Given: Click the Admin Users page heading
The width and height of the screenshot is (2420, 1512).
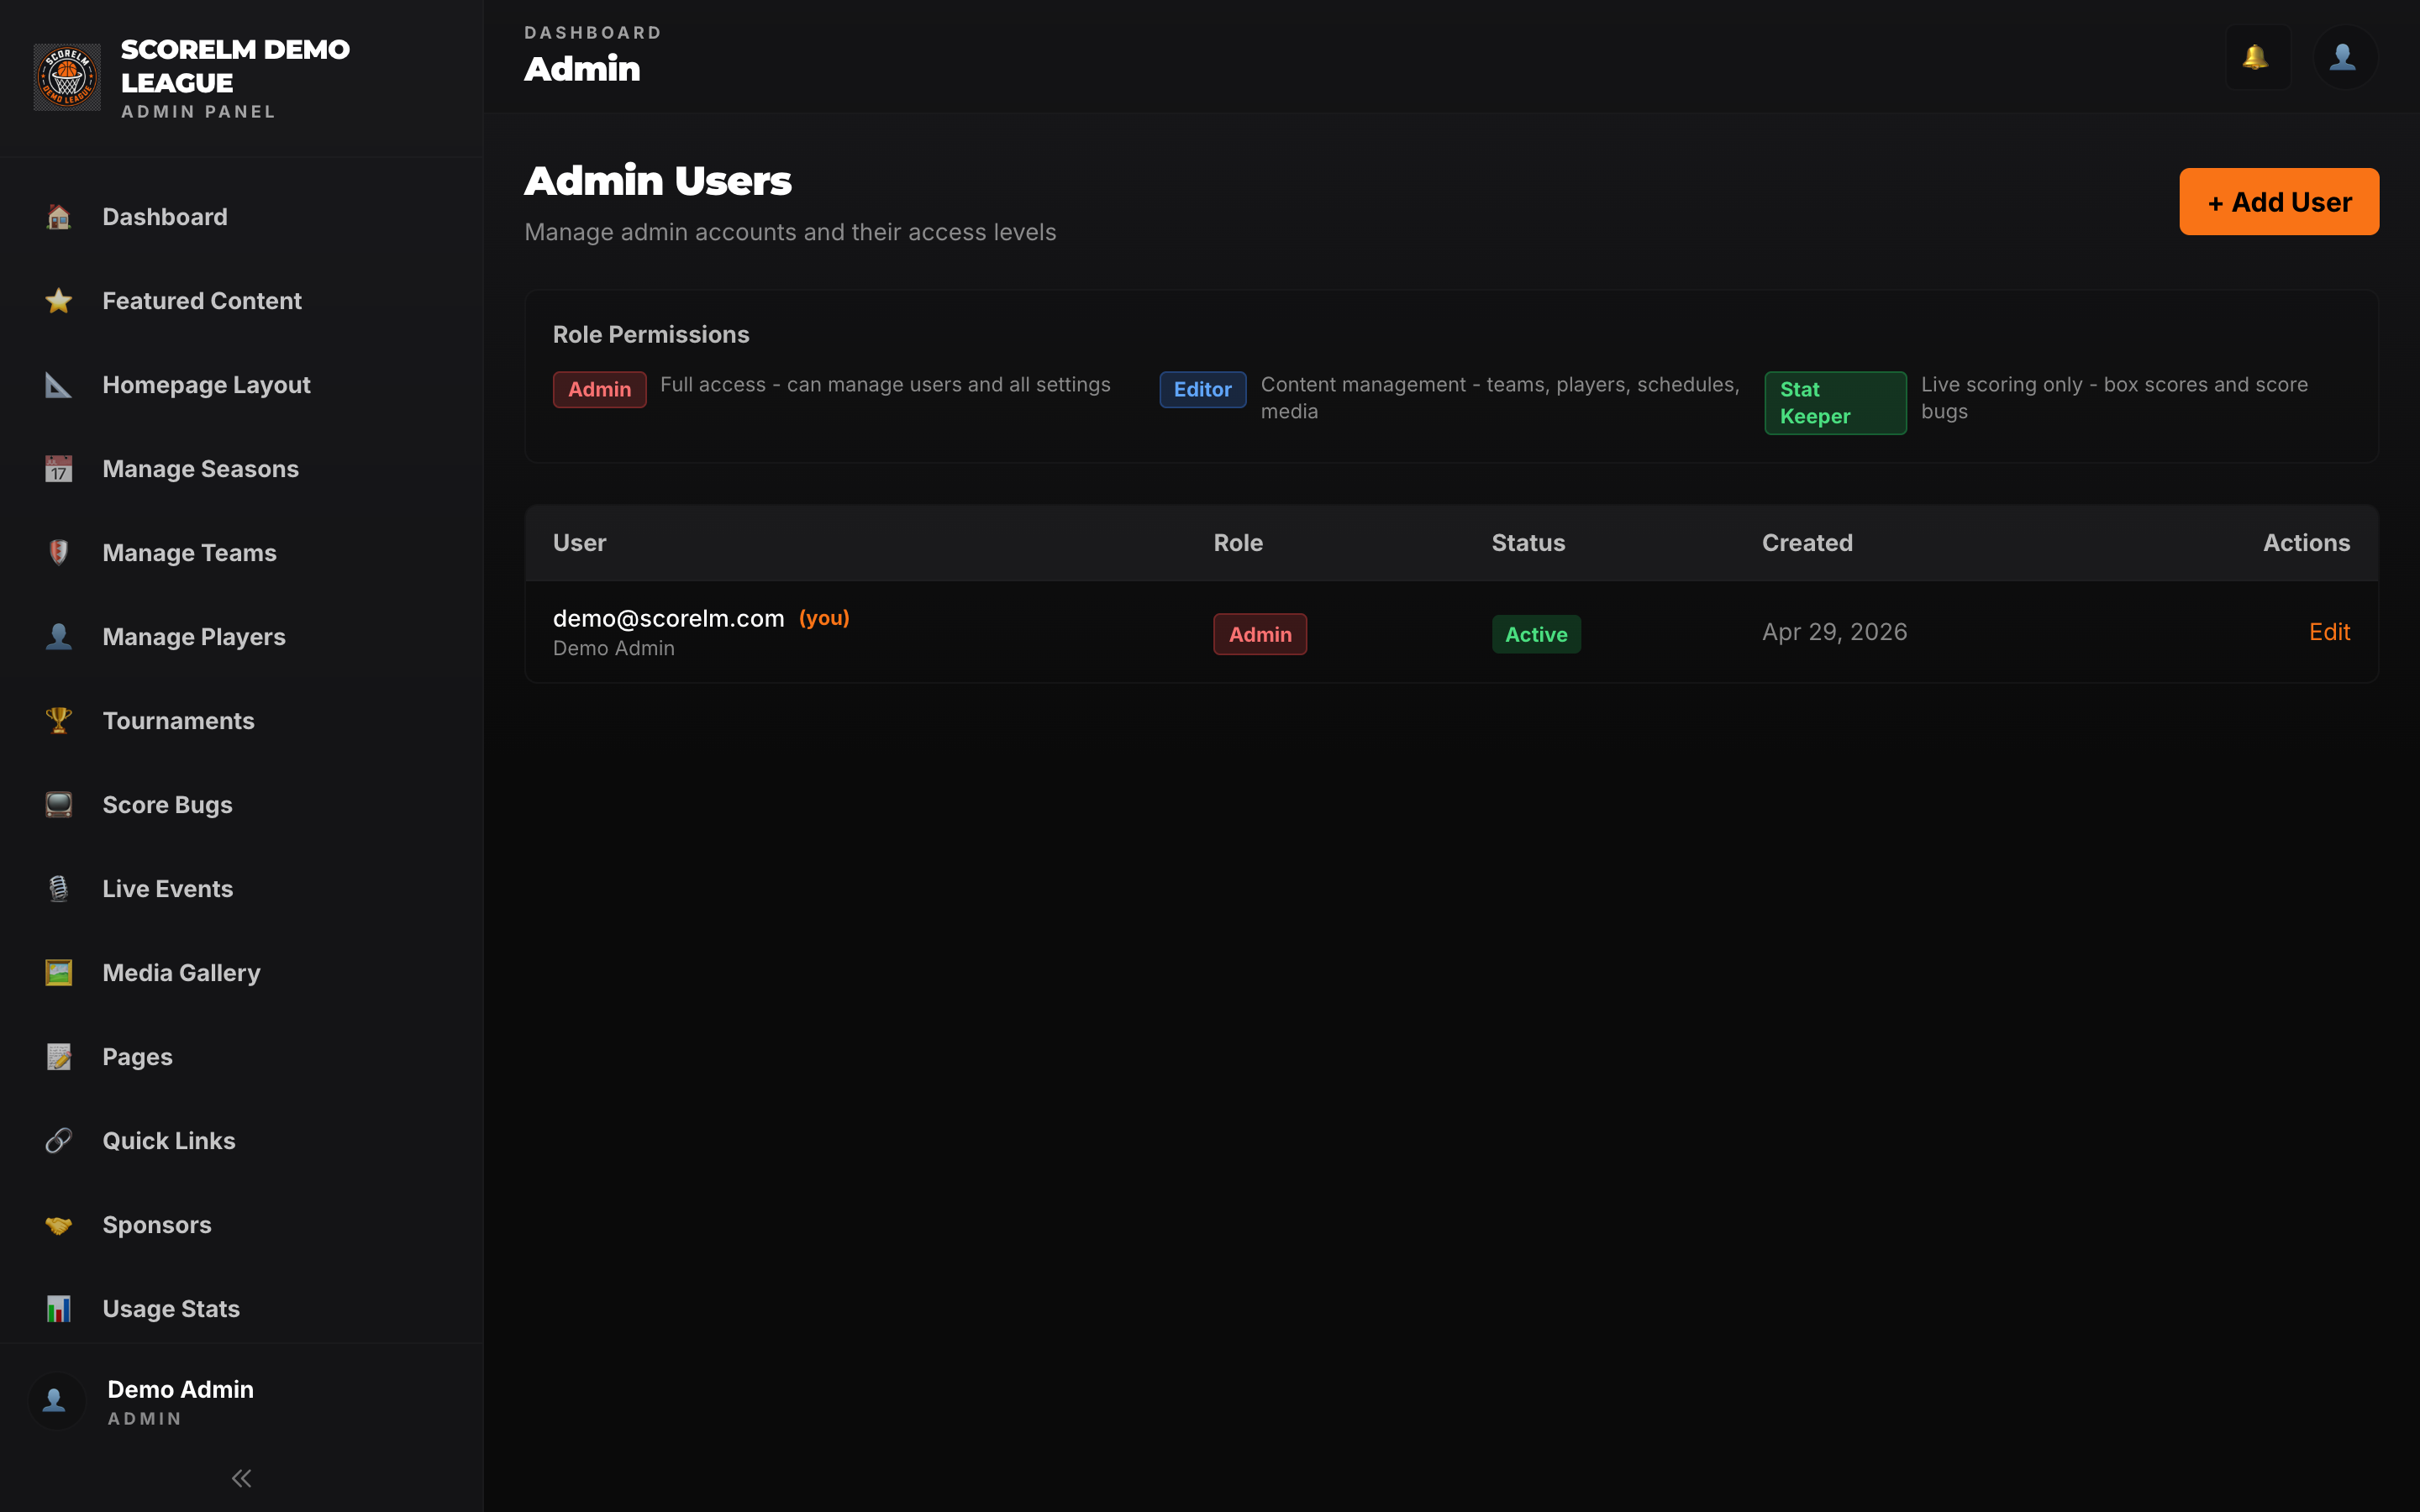Looking at the screenshot, I should click(x=658, y=181).
